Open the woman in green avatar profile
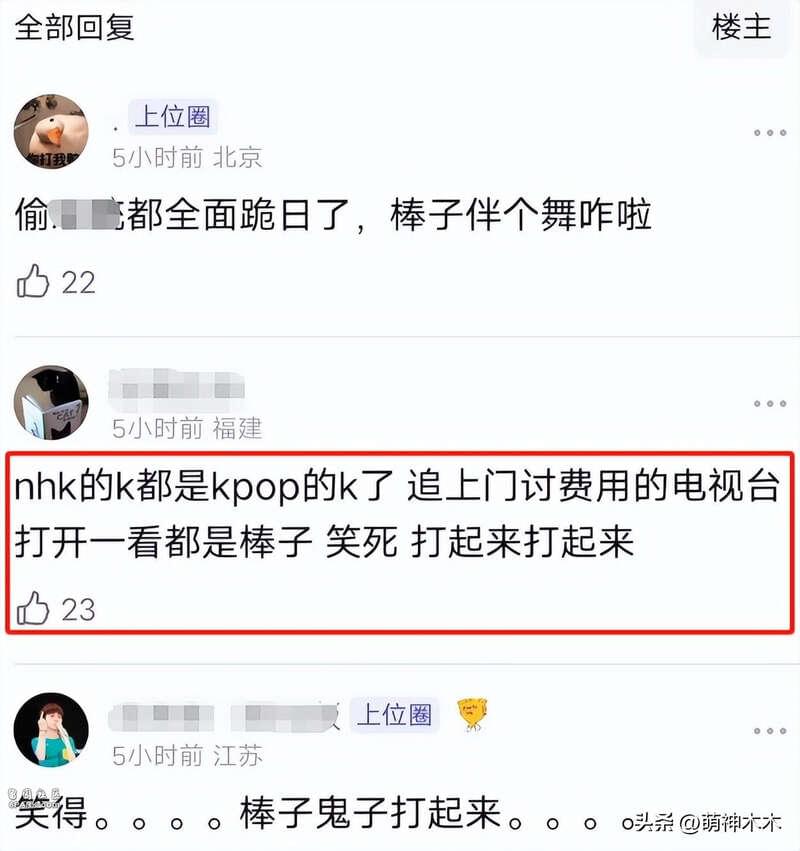The width and height of the screenshot is (800, 851). [51, 730]
